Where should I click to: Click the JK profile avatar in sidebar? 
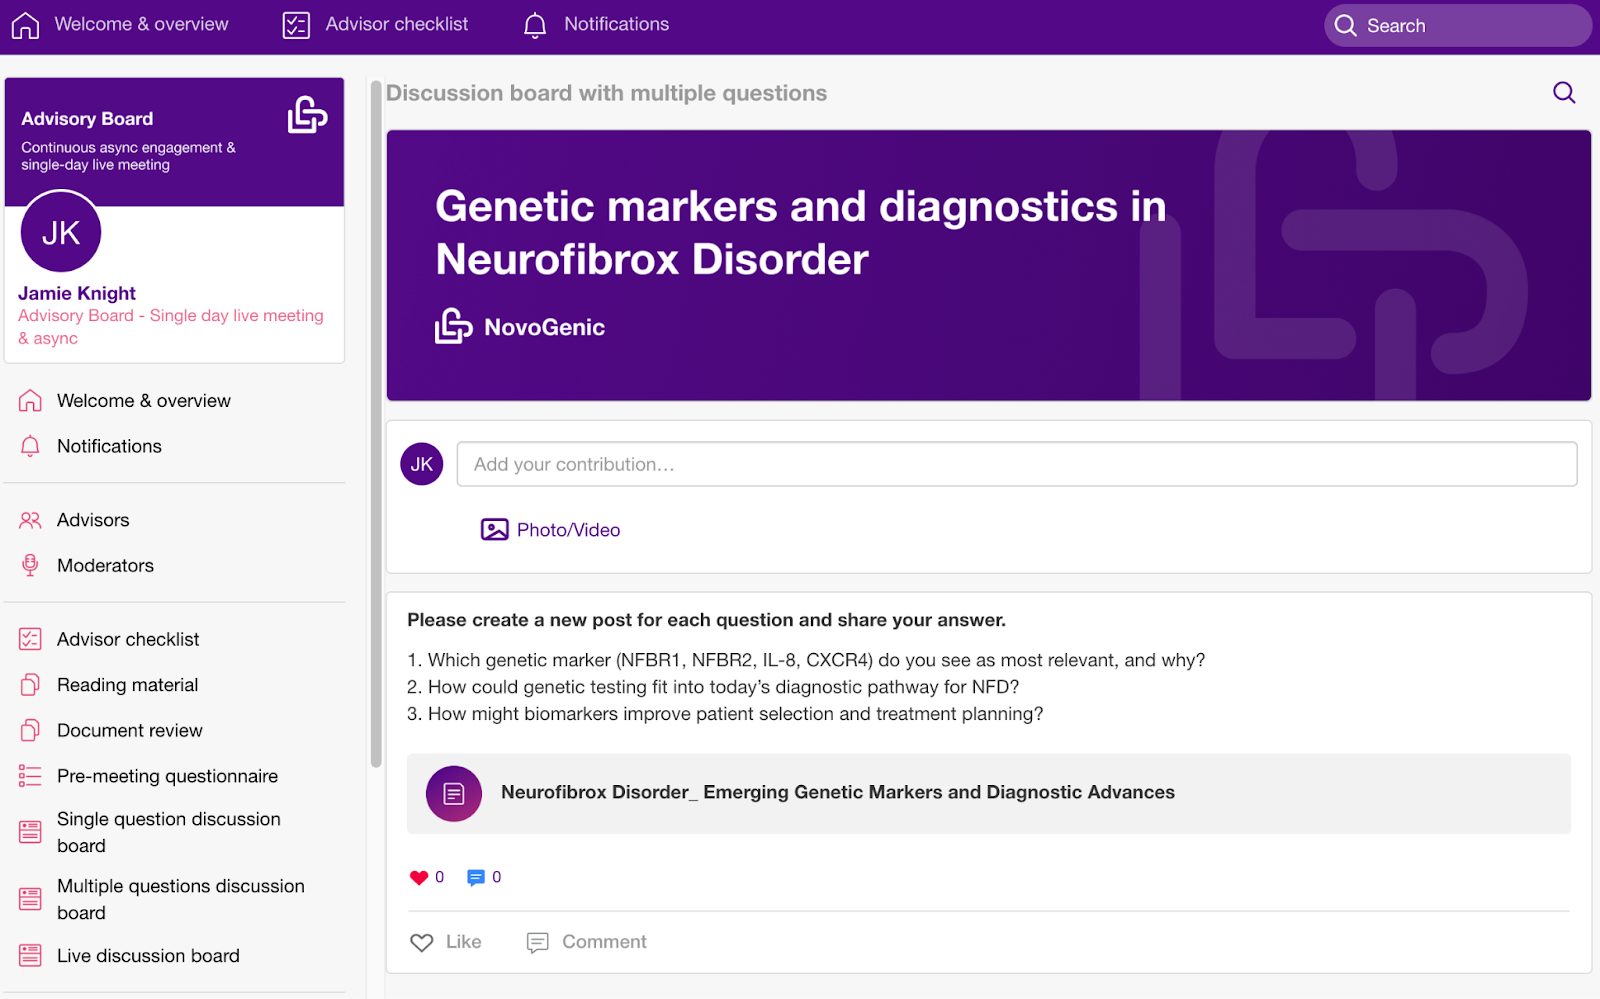click(61, 232)
